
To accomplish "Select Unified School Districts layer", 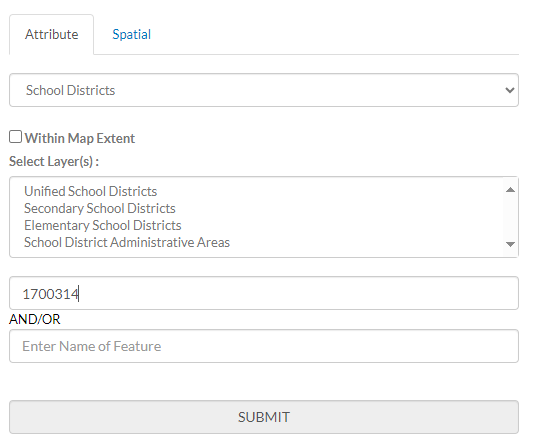I will click(x=91, y=191).
